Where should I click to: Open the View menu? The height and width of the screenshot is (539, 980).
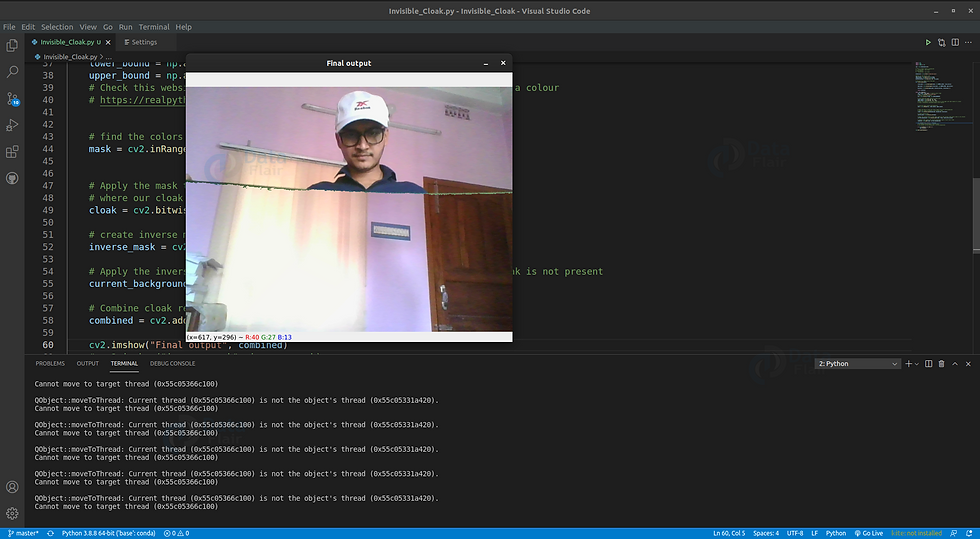pyautogui.click(x=88, y=27)
